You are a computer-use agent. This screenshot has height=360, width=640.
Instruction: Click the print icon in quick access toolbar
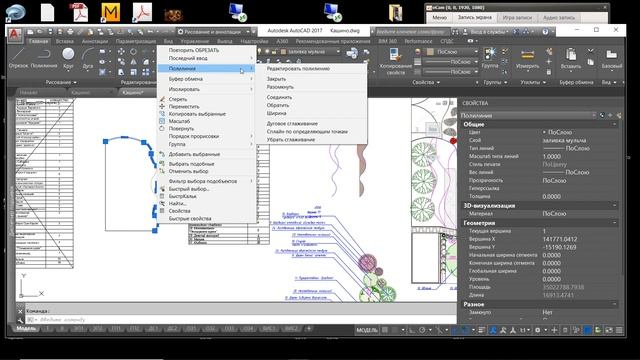coord(70,31)
